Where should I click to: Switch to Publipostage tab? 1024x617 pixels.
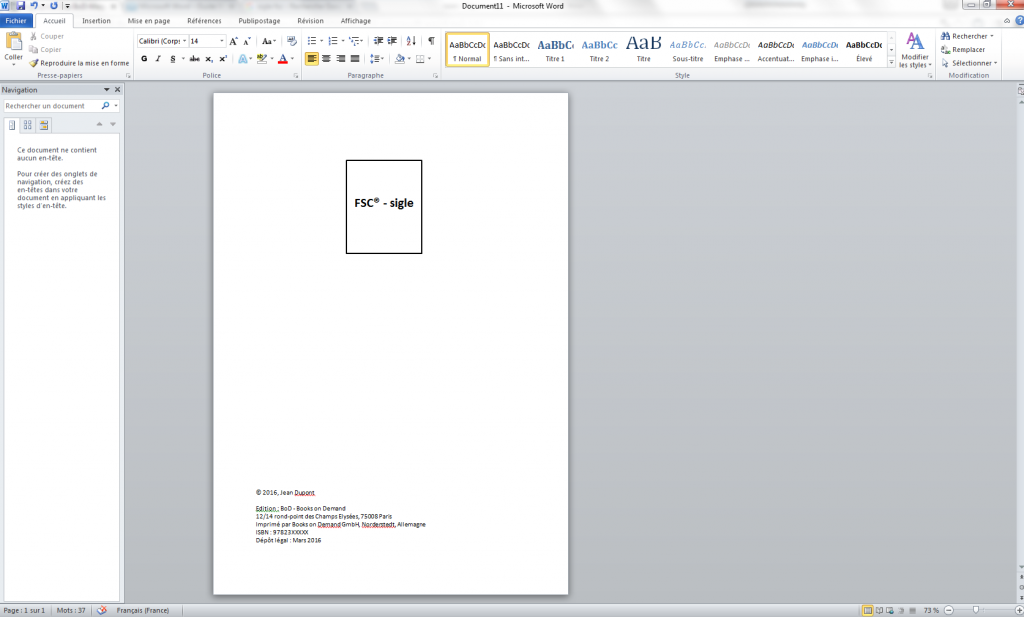(259, 21)
